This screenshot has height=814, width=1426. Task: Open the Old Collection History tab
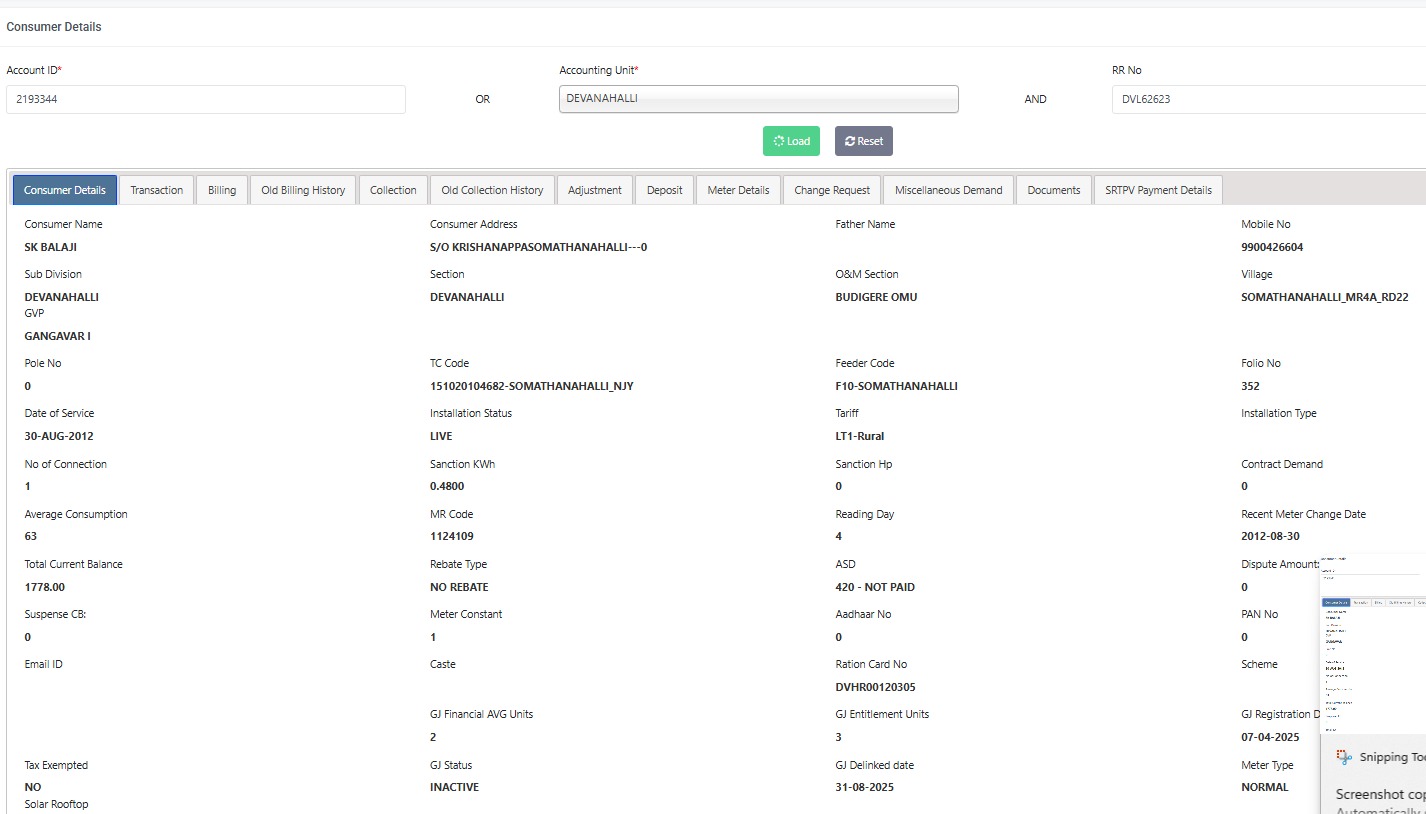[x=492, y=190]
